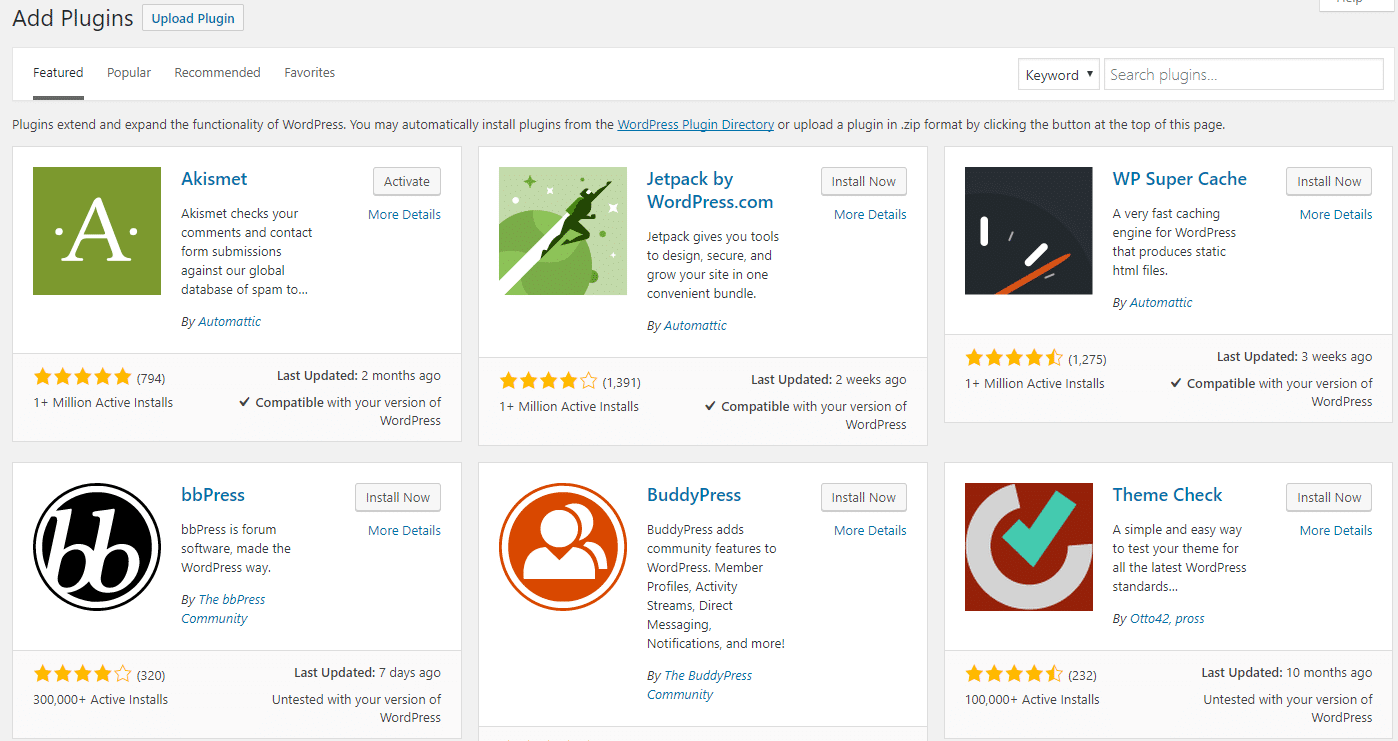Viewport: 1398px width, 741px height.
Task: Click the WP Super Cache speedometer icon
Action: click(x=1028, y=231)
